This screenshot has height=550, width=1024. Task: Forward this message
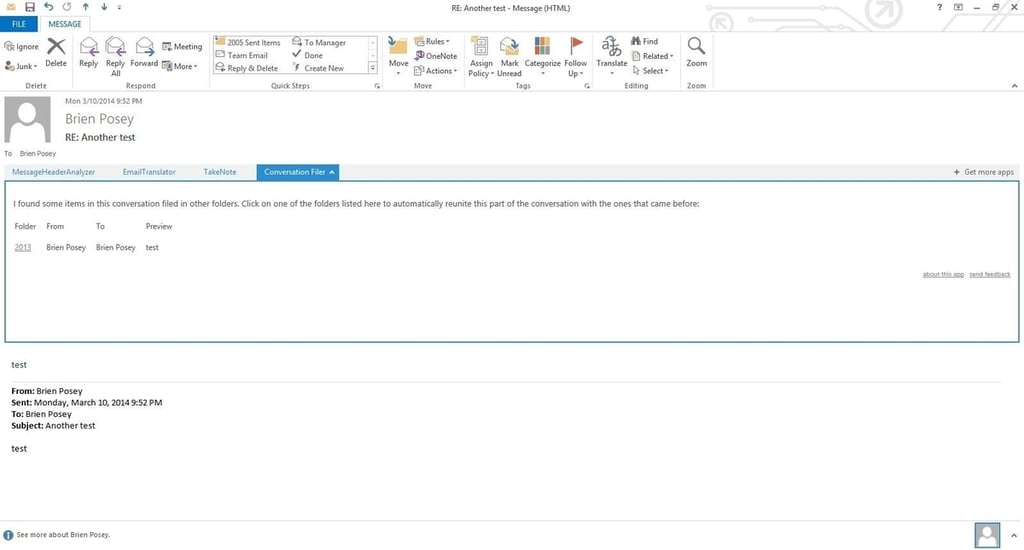[144, 52]
